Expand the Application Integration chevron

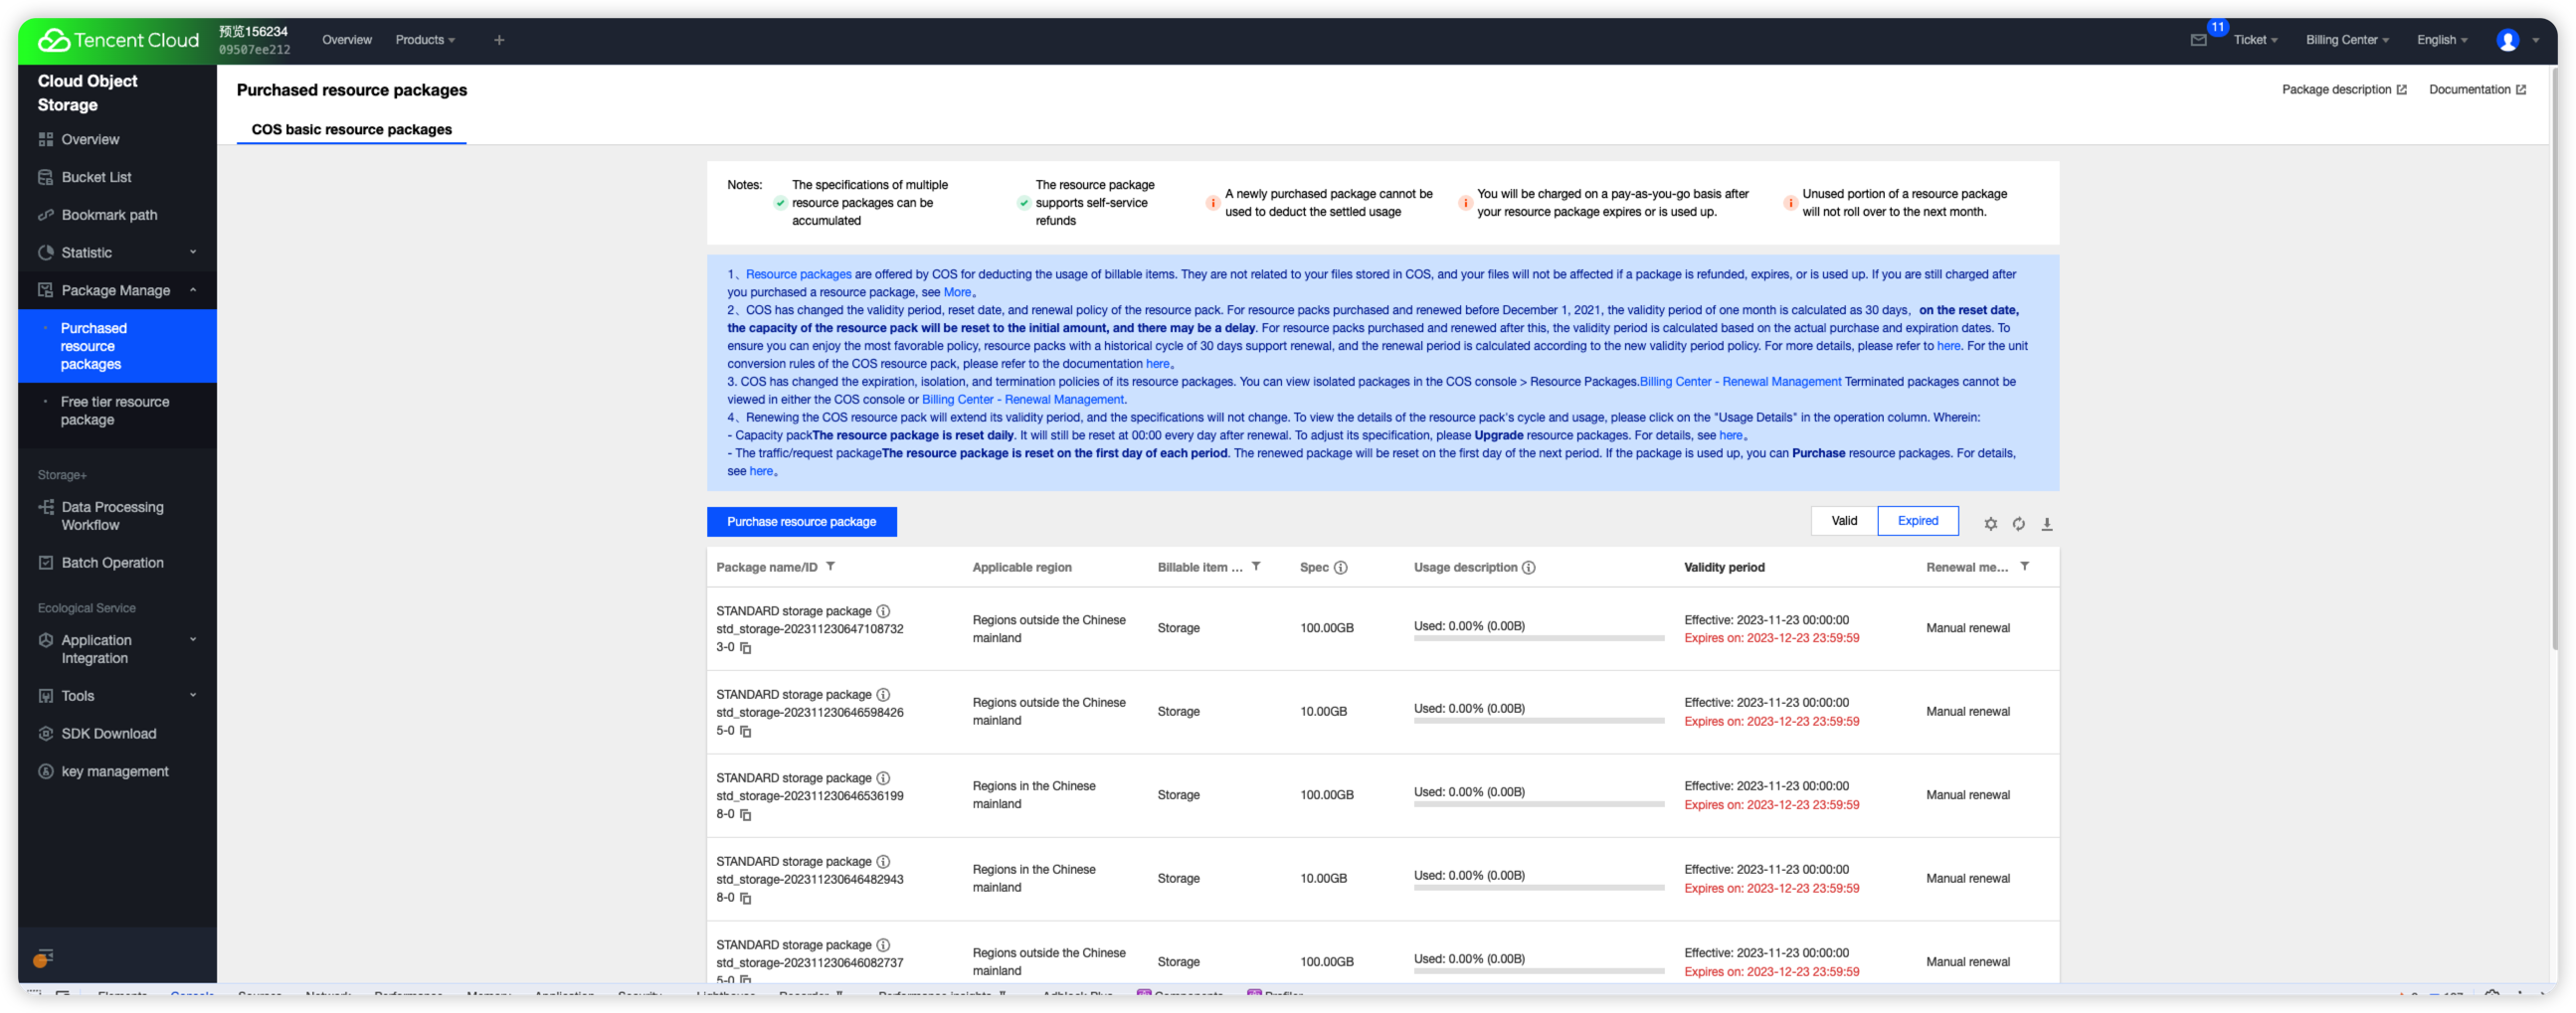pyautogui.click(x=193, y=640)
